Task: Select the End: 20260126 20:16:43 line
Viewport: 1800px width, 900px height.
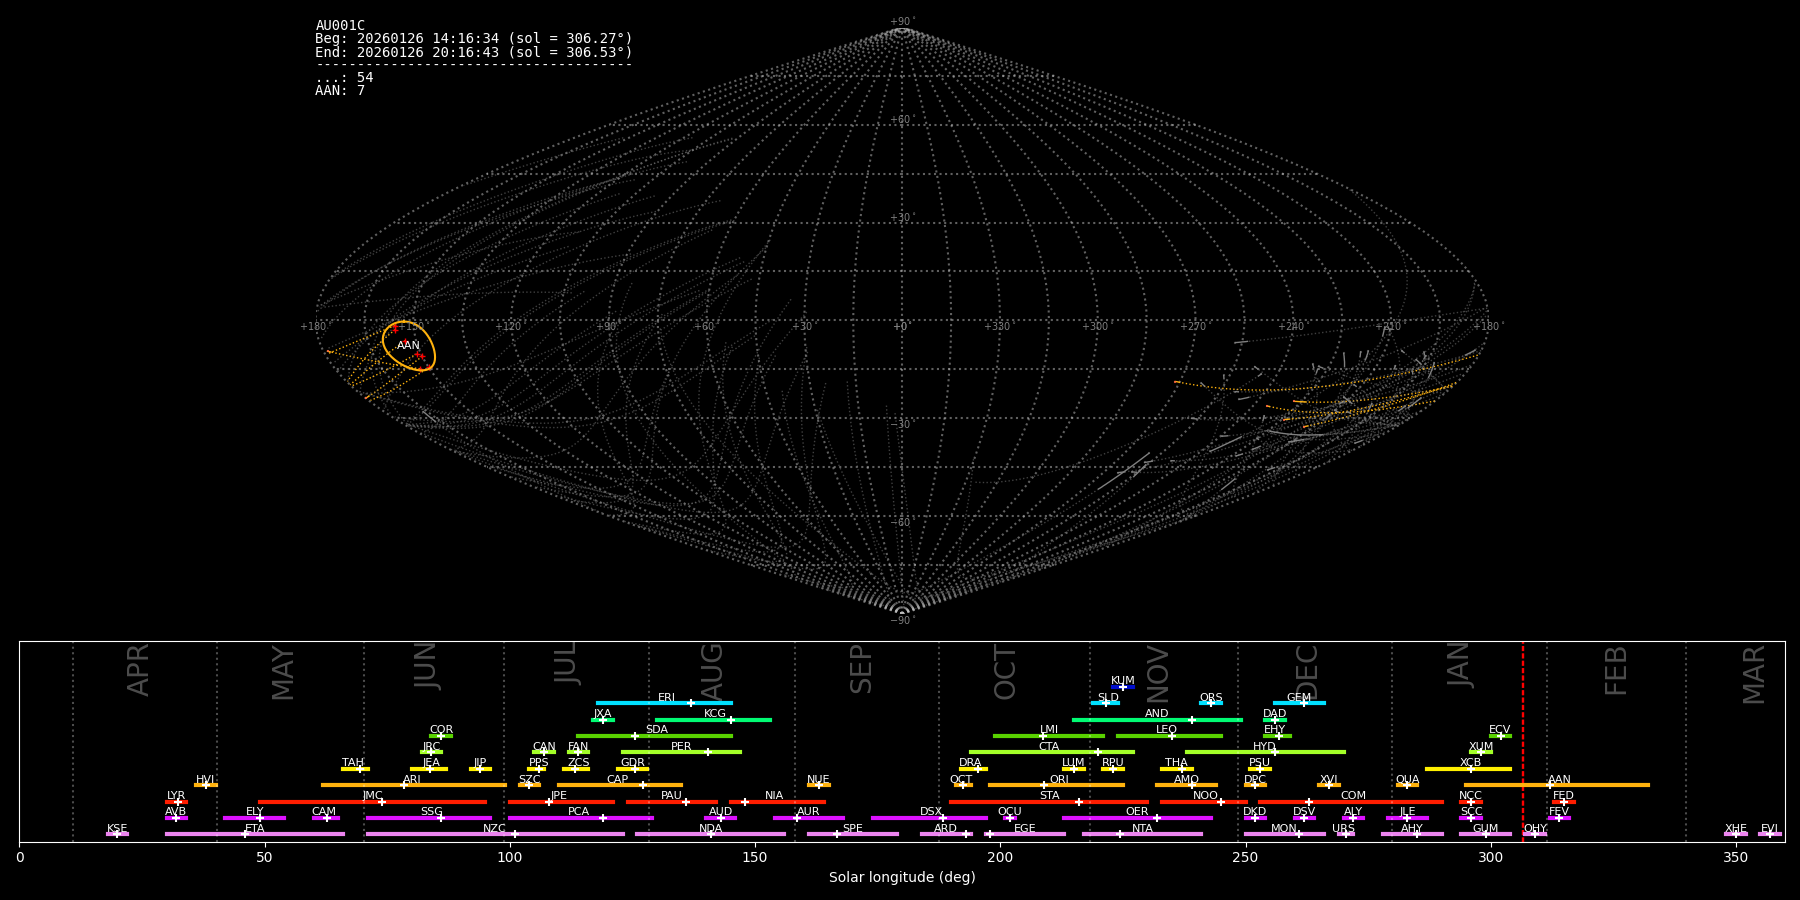Action: (474, 52)
